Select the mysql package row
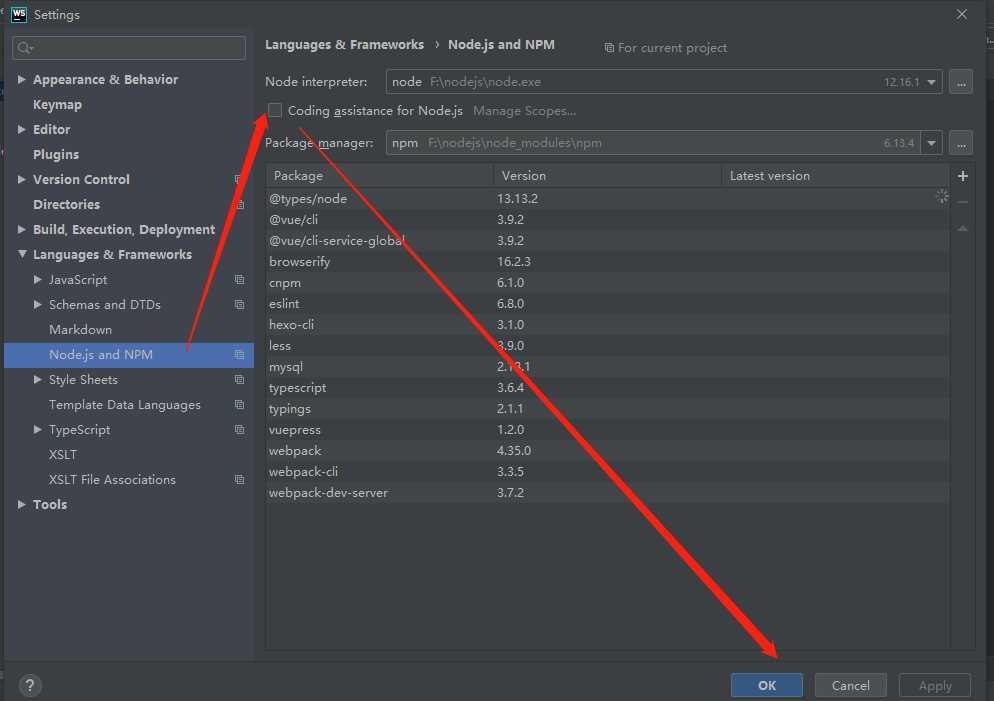 pyautogui.click(x=607, y=366)
